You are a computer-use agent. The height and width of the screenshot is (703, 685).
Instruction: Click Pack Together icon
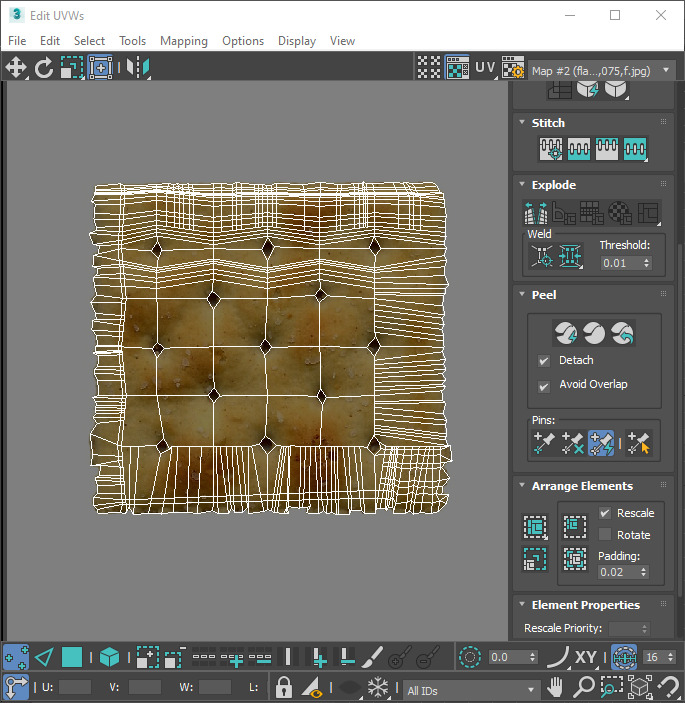point(575,526)
